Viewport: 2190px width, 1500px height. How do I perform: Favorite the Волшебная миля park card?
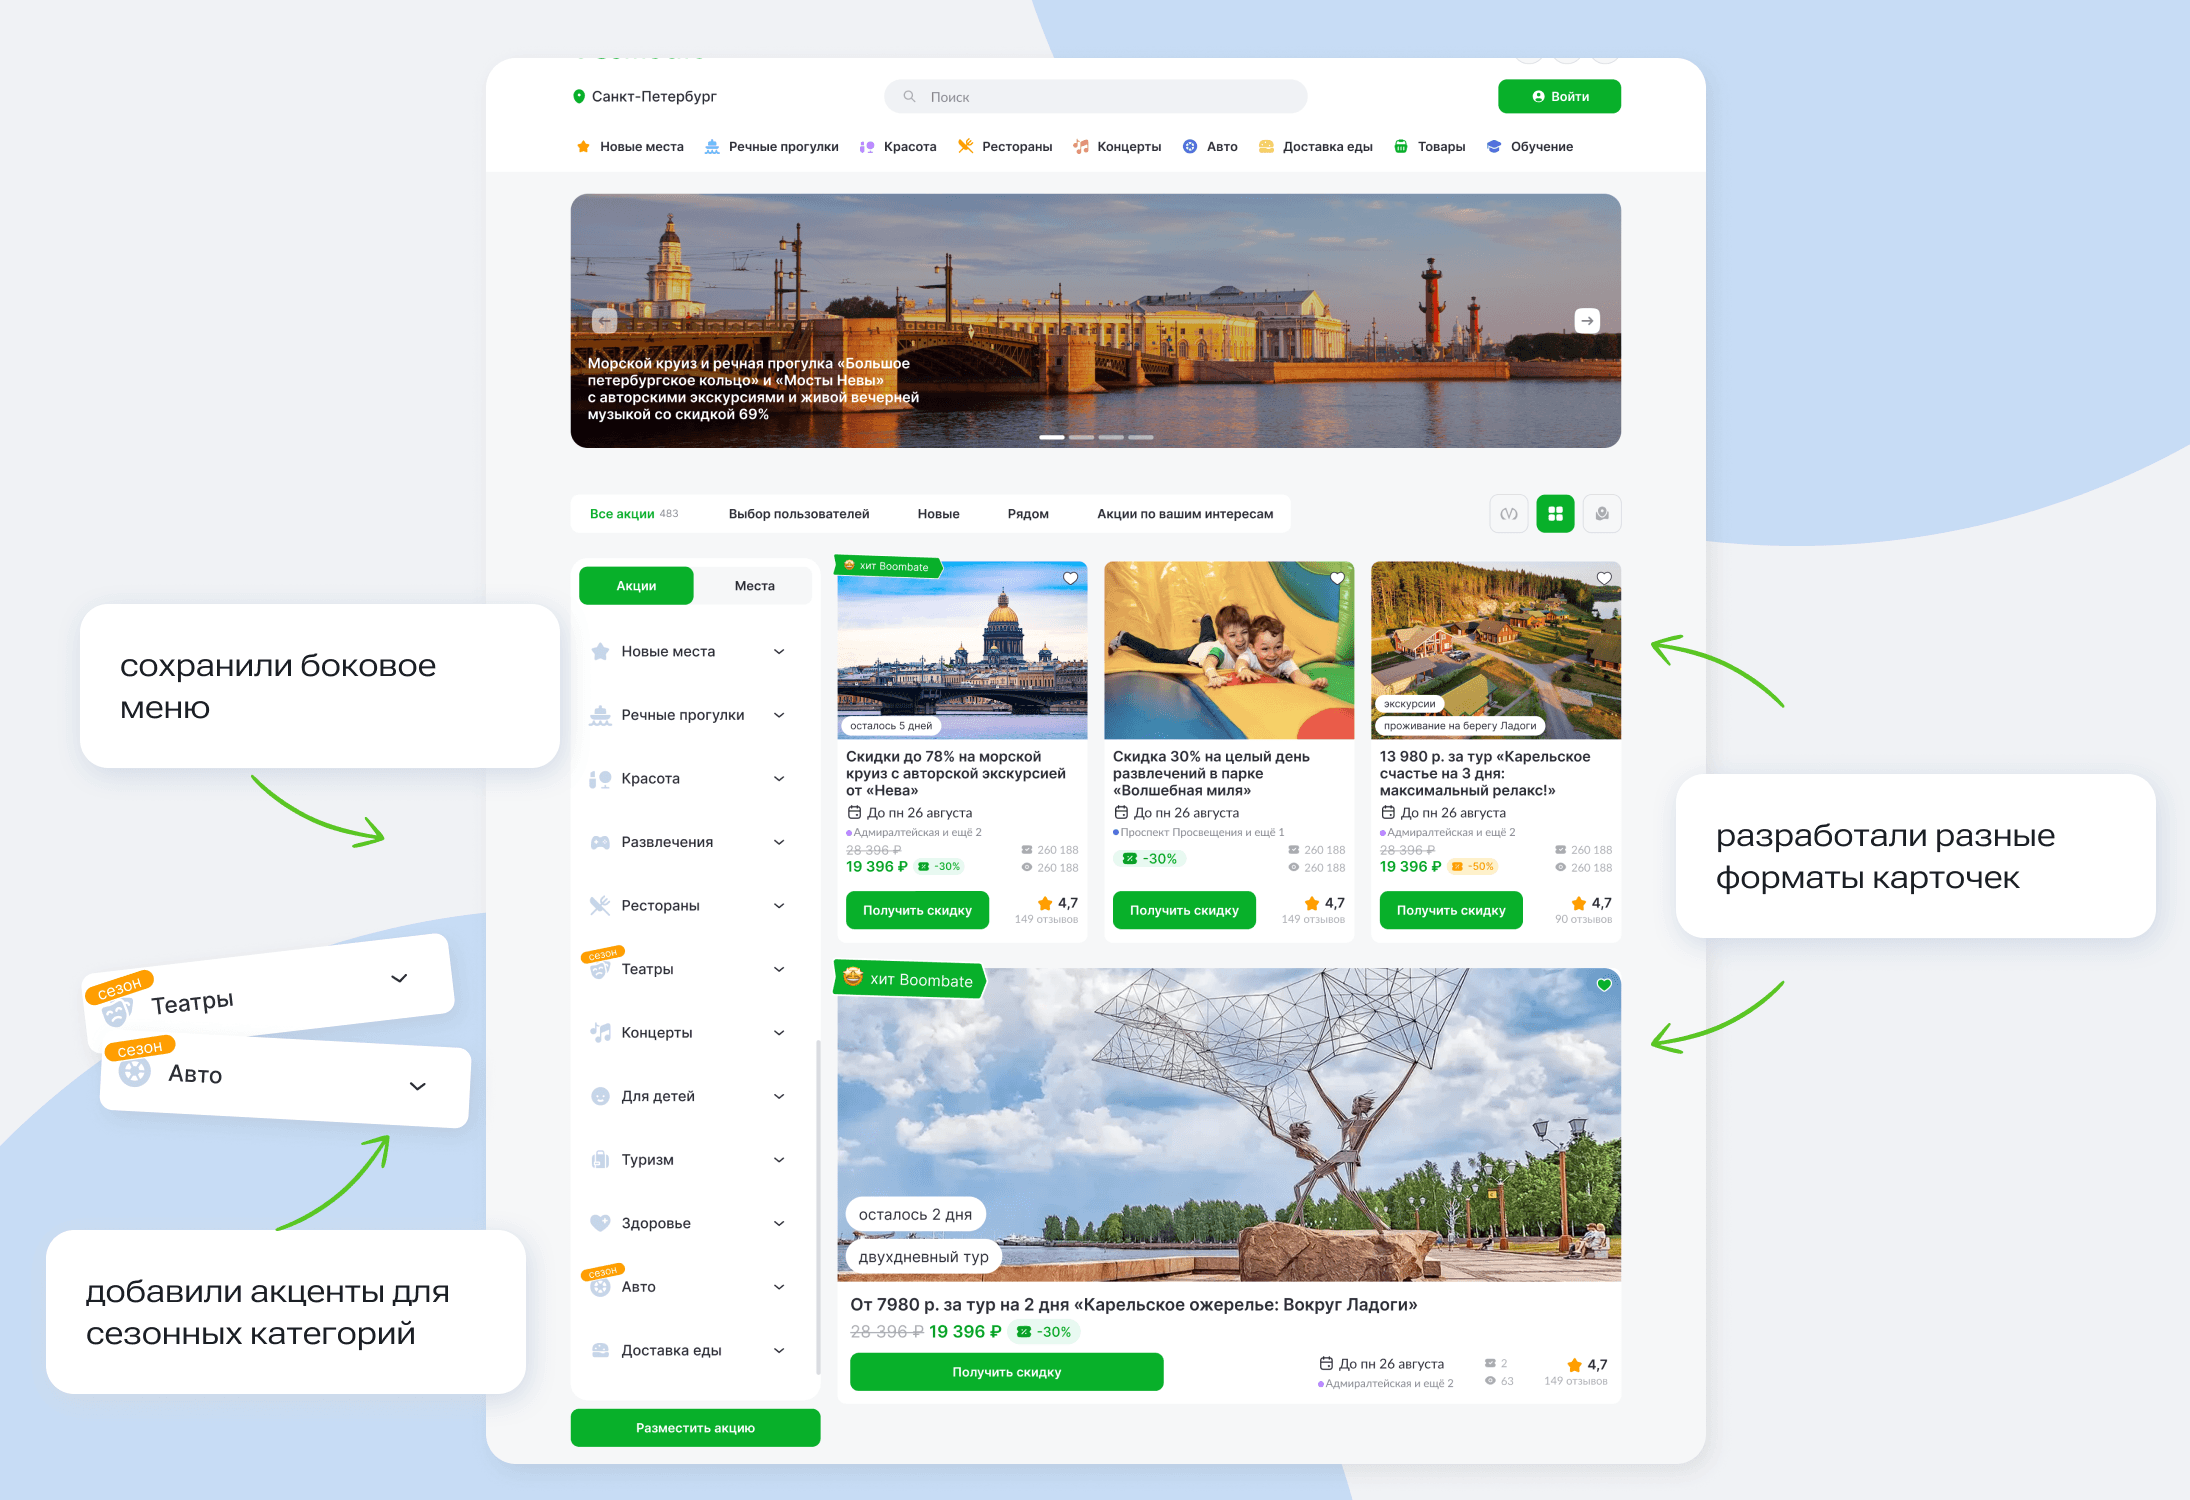(1337, 578)
